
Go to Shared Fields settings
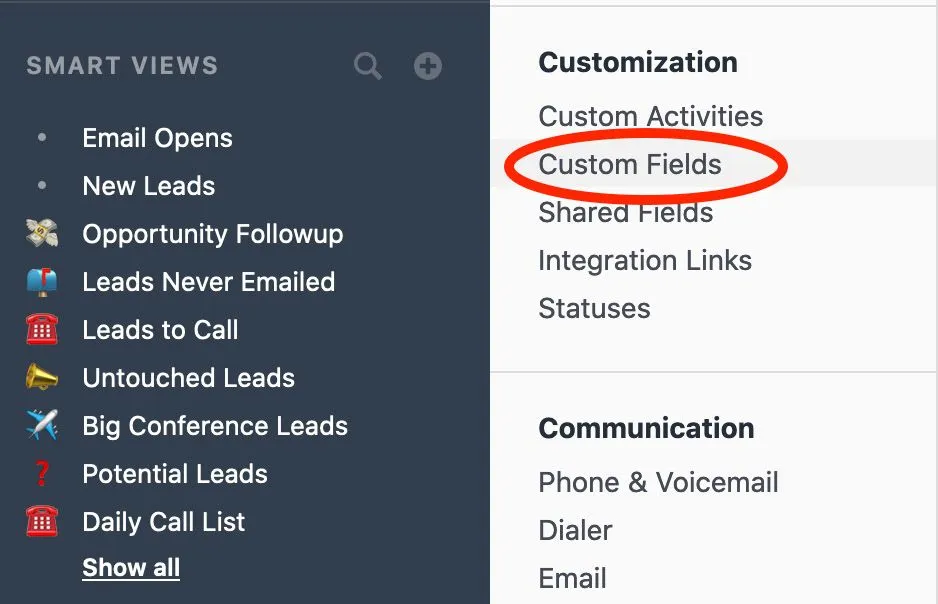pyautogui.click(x=625, y=212)
